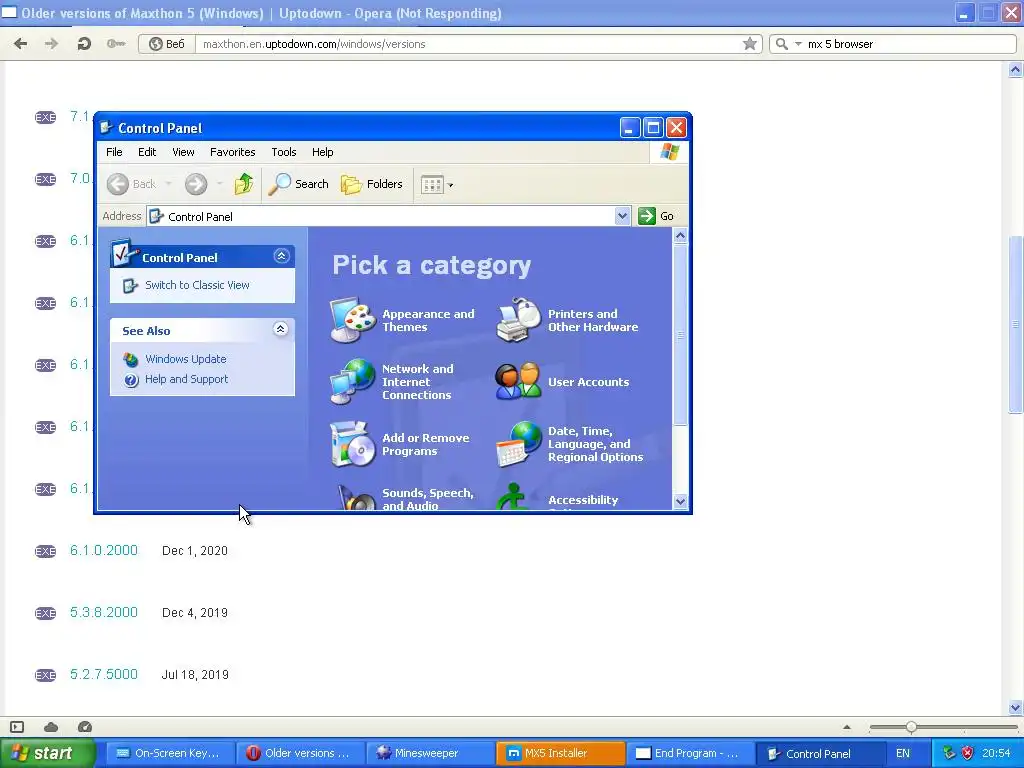The width and height of the screenshot is (1024, 768).
Task: Open the Edit menu
Action: [x=147, y=152]
